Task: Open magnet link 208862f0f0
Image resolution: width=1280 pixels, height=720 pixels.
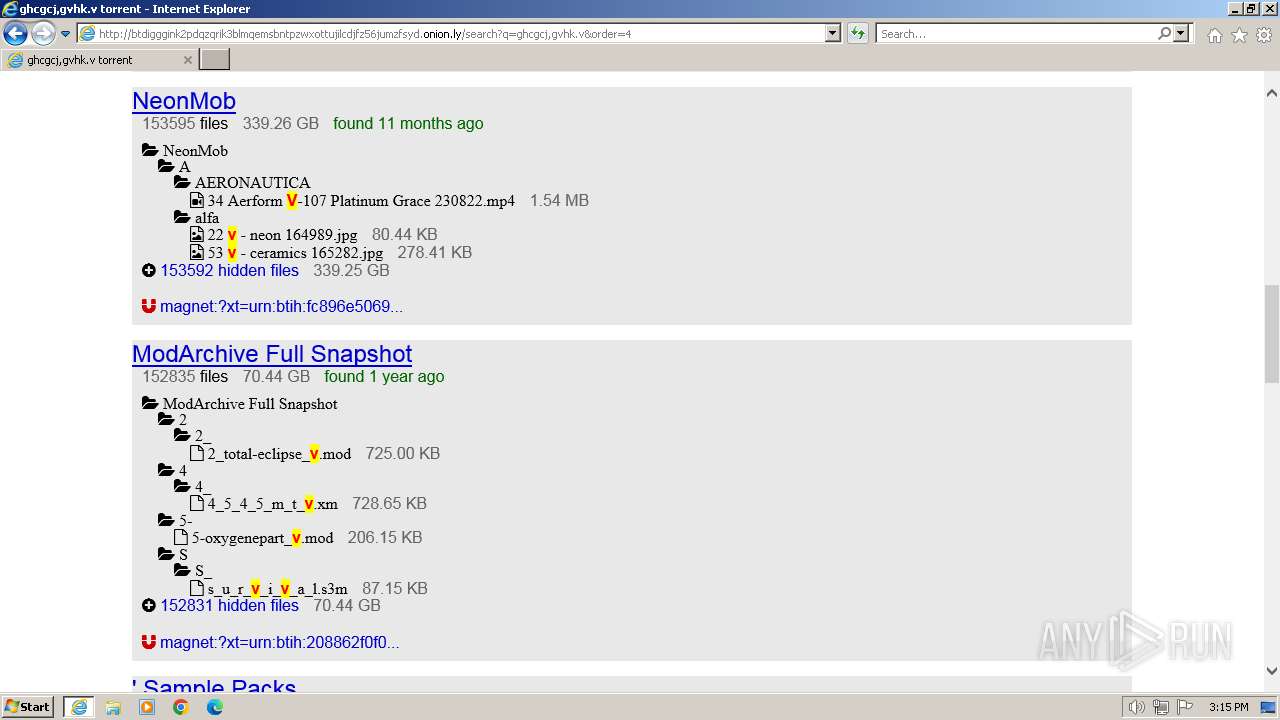Action: coord(279,642)
